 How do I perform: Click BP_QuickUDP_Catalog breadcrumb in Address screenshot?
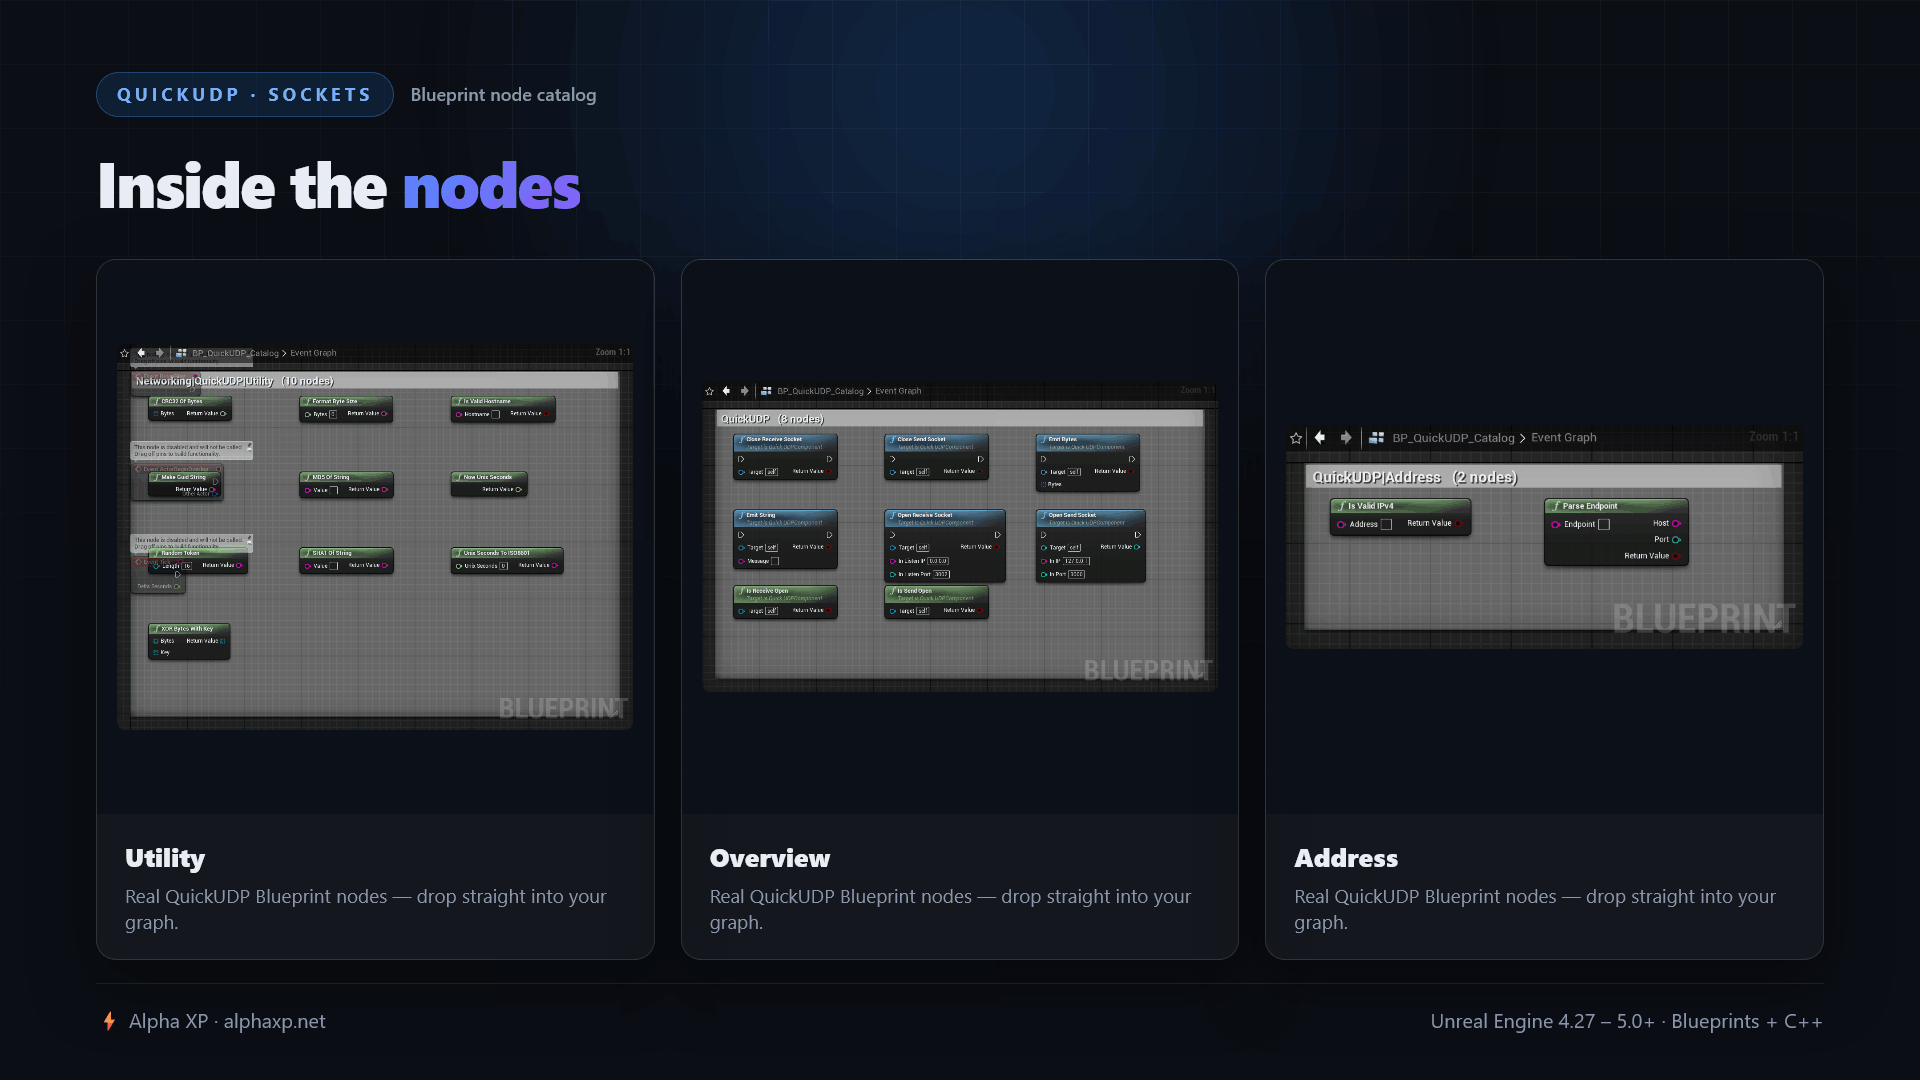click(x=1453, y=438)
